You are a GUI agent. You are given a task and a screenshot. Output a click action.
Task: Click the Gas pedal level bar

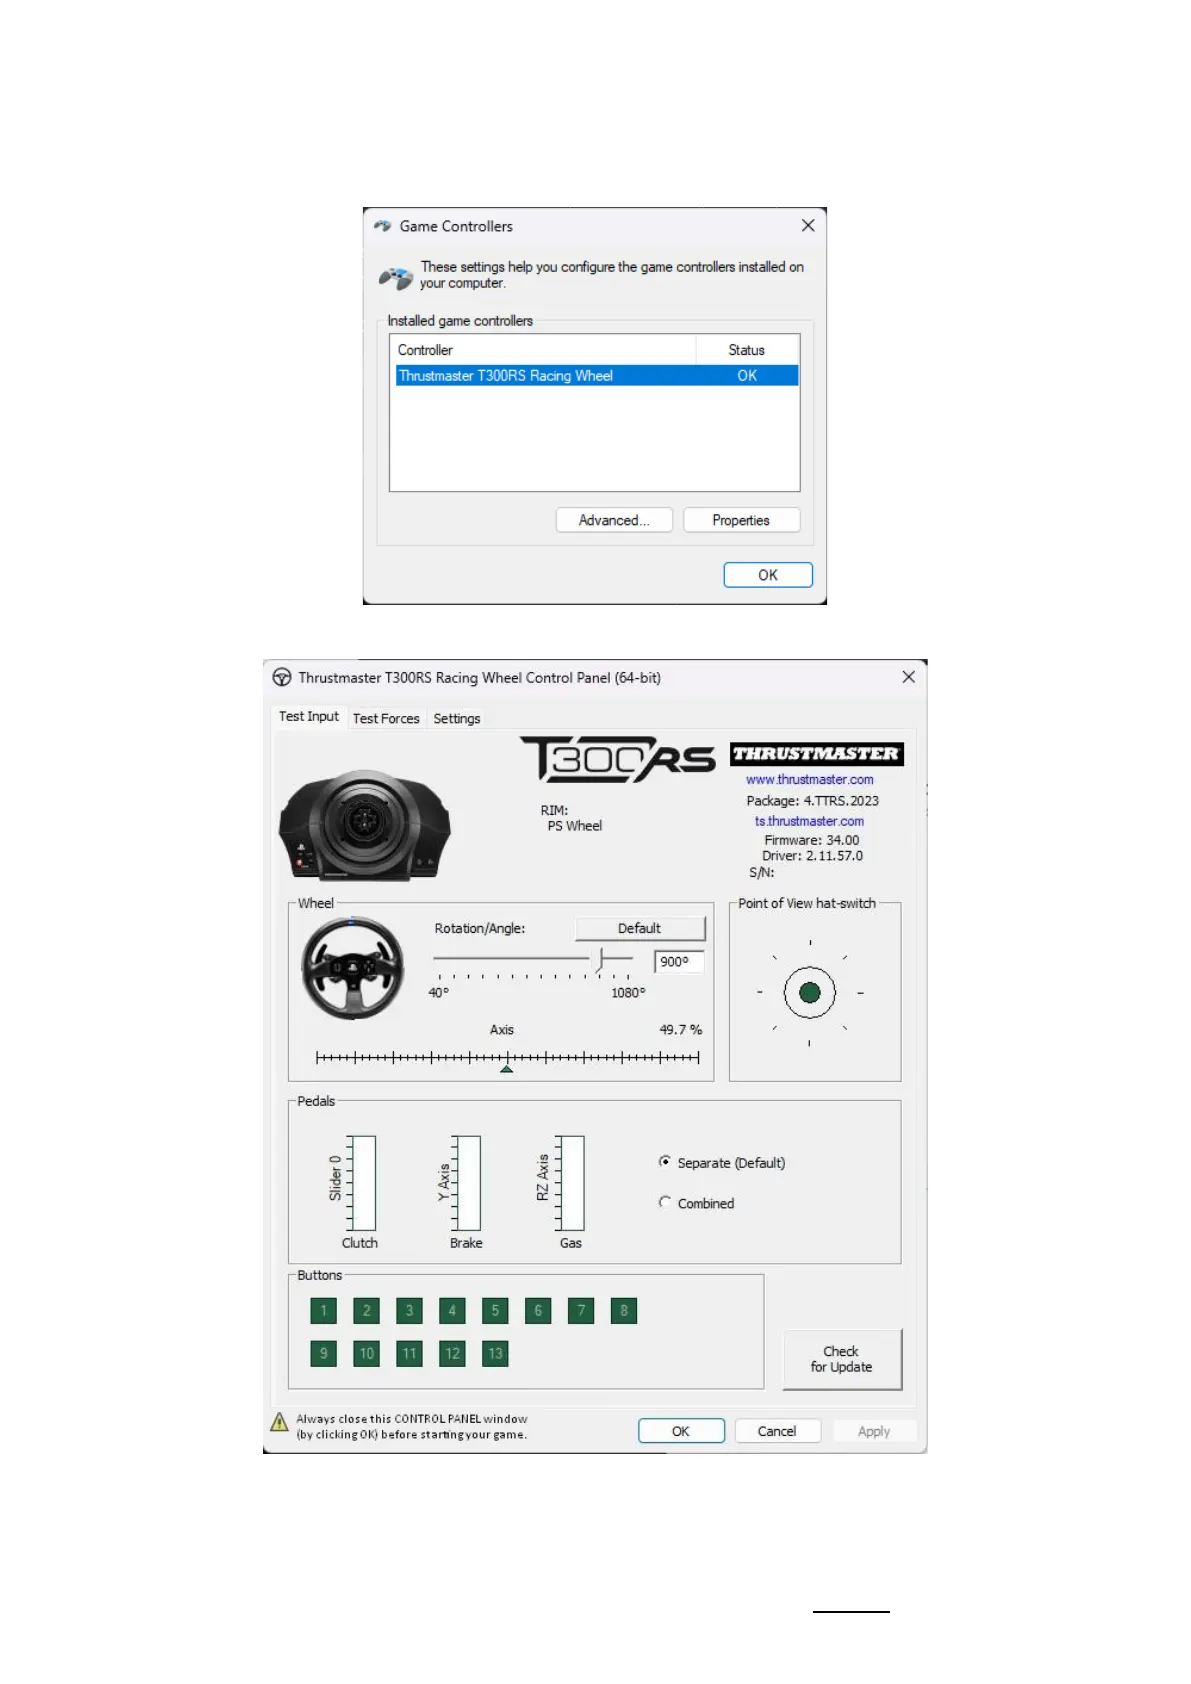click(x=570, y=1182)
